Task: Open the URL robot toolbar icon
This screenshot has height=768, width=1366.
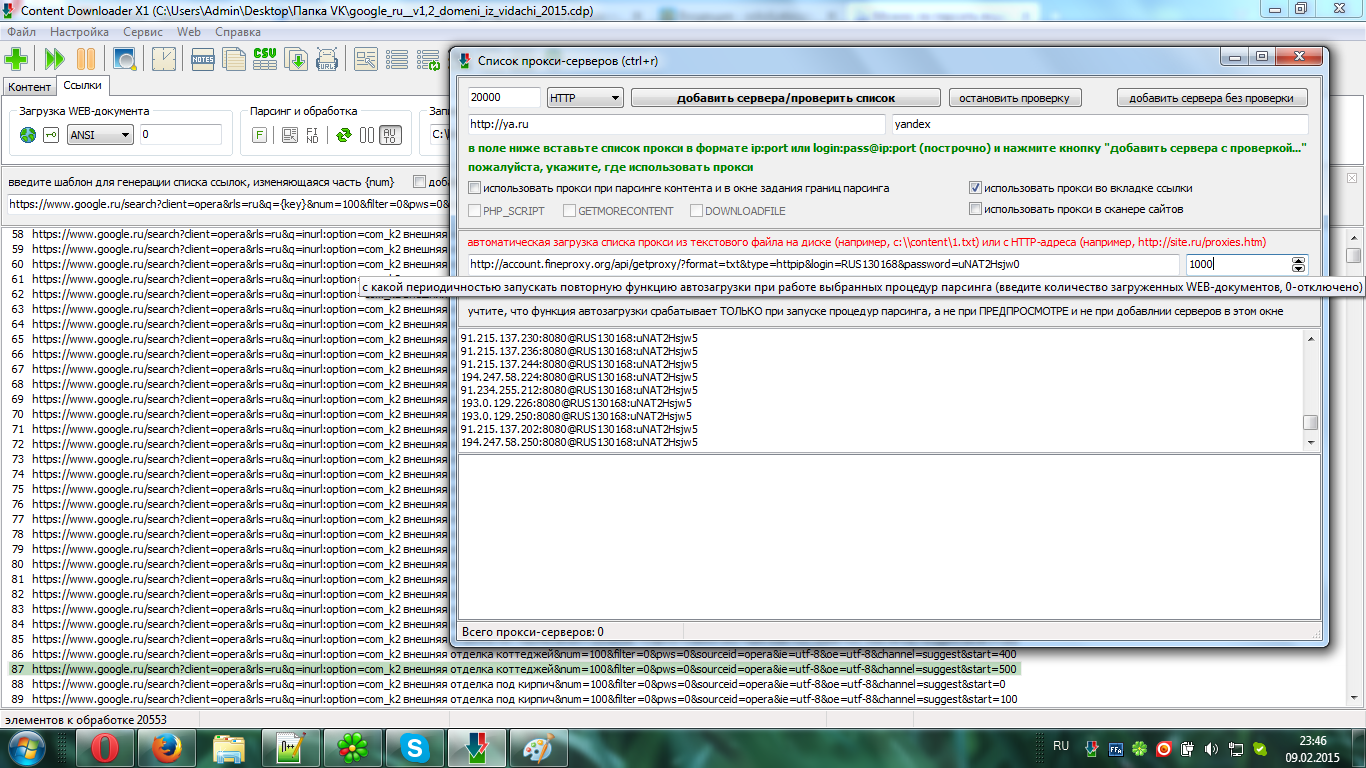Action: tap(328, 59)
